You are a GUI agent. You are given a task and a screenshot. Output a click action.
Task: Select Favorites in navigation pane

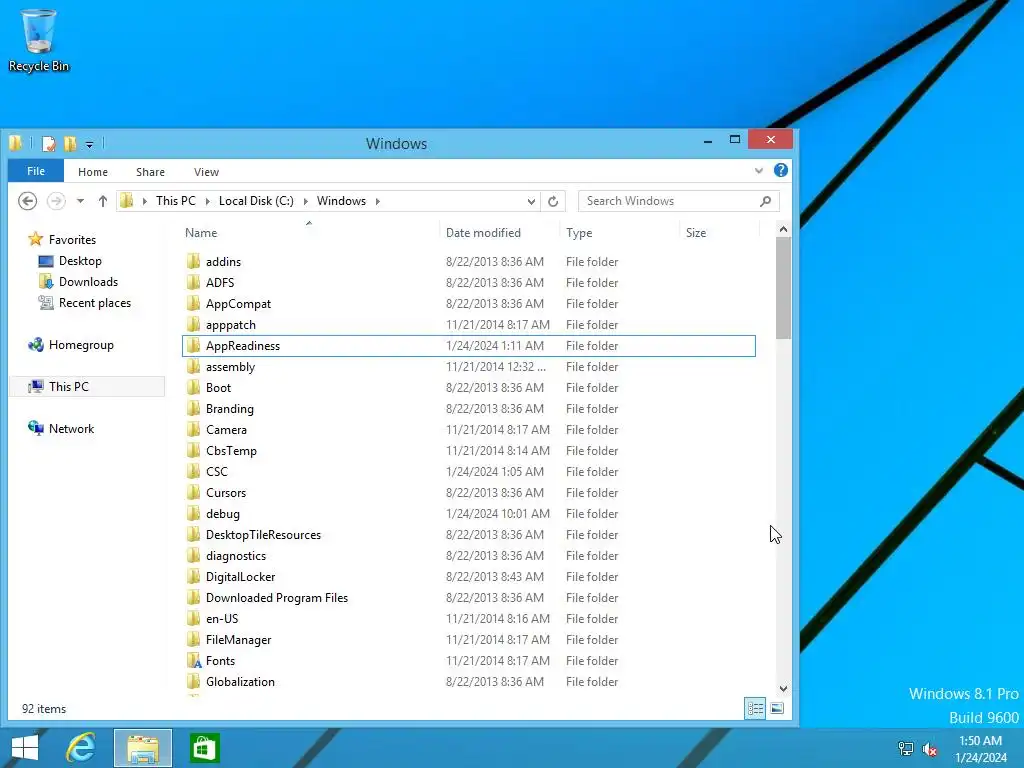(x=62, y=240)
